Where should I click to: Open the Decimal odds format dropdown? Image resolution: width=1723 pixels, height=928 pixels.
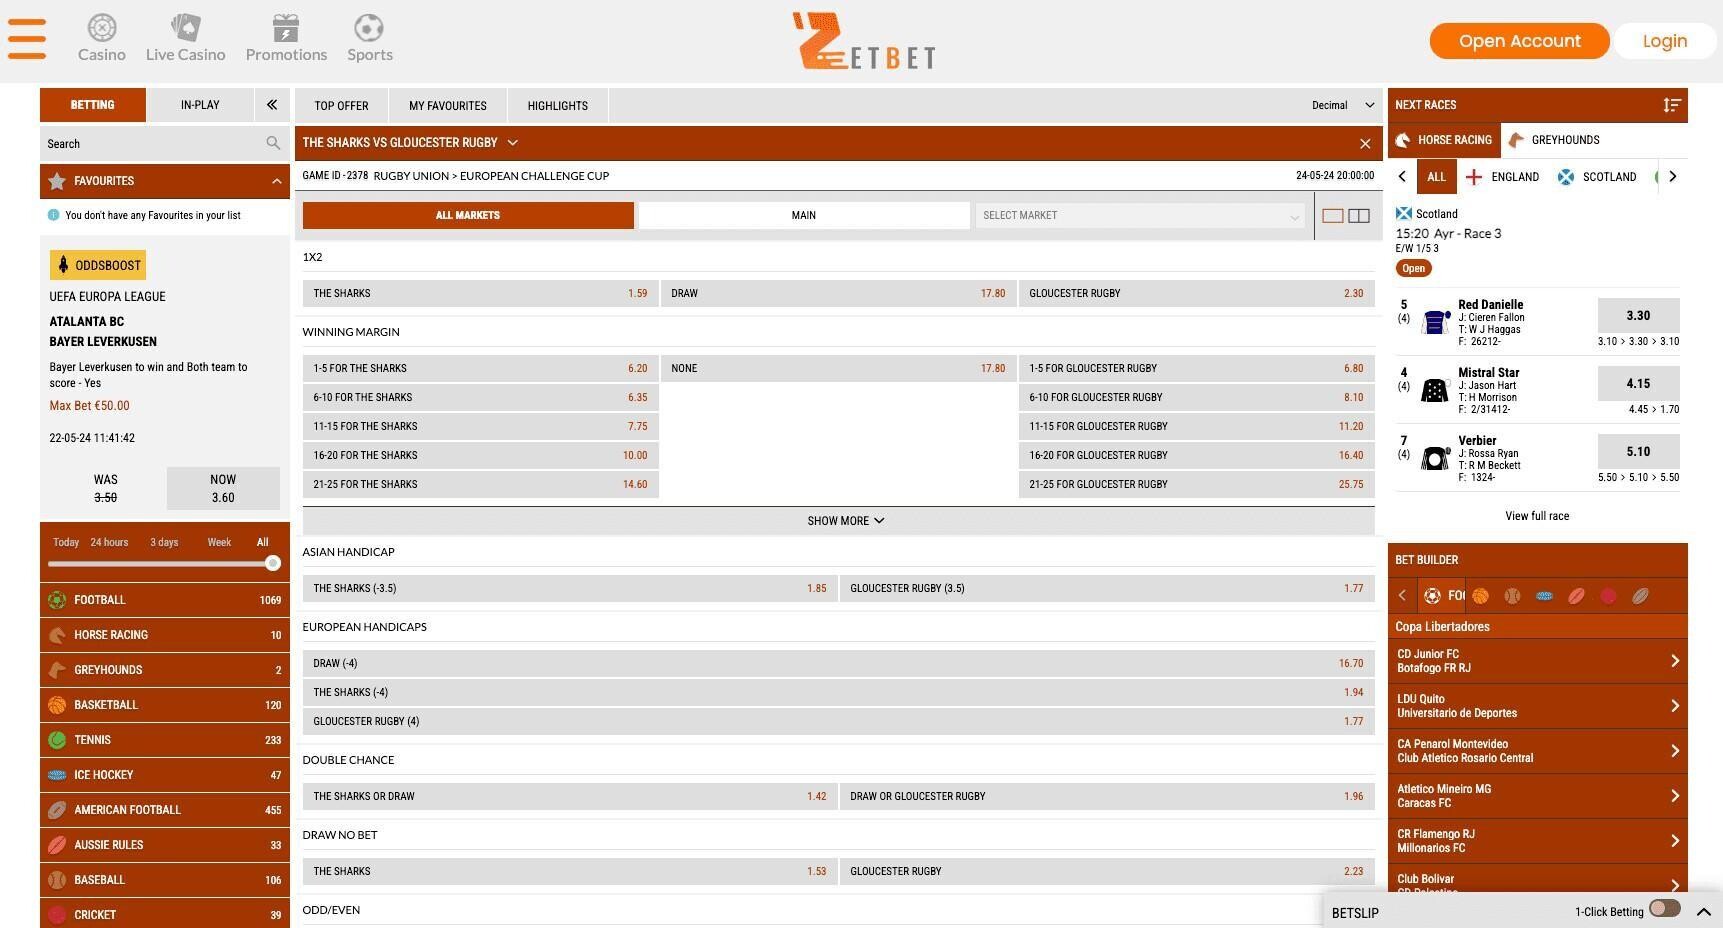pyautogui.click(x=1342, y=105)
